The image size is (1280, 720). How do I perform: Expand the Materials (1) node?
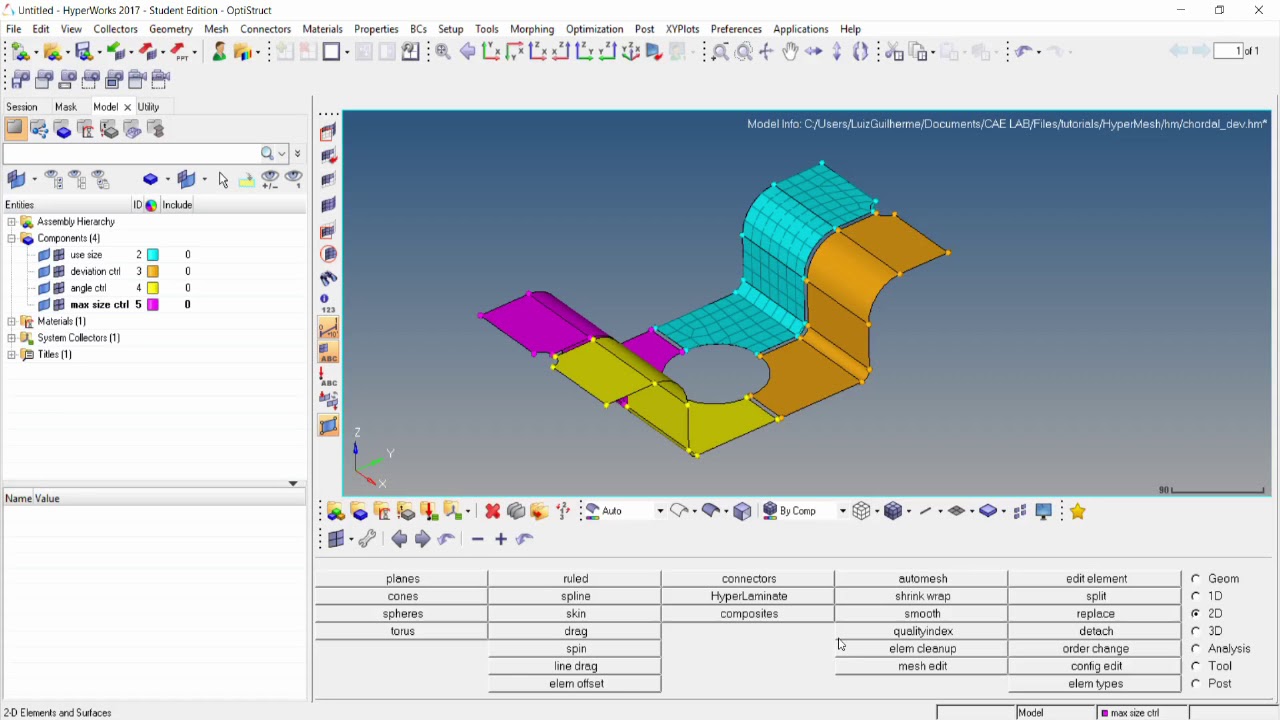11,321
